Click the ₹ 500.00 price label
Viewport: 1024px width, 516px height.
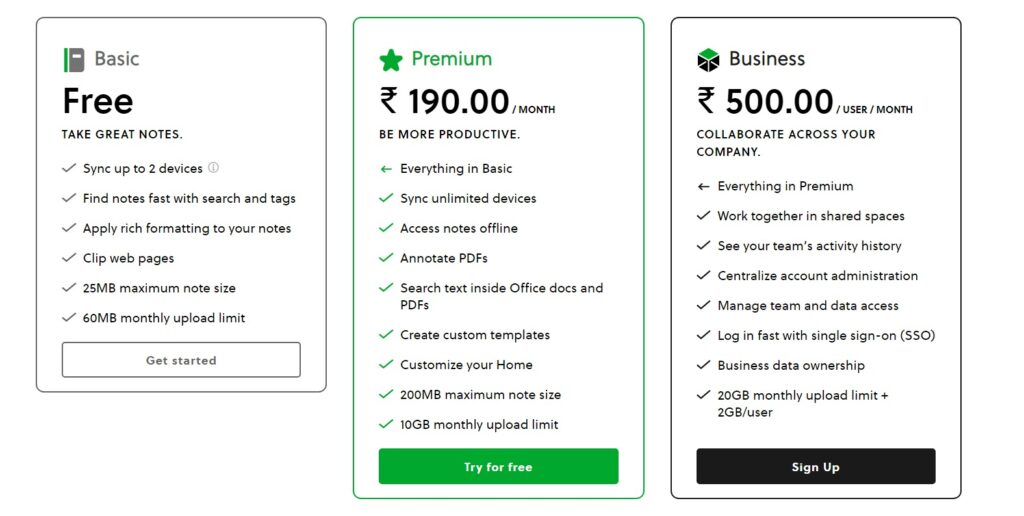point(765,102)
